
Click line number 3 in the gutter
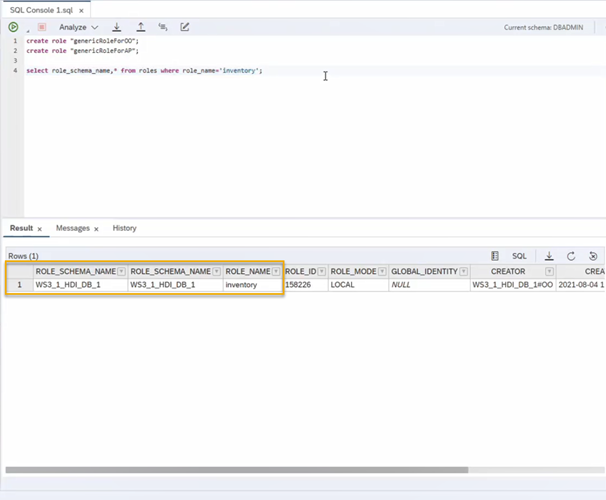[x=15, y=61]
